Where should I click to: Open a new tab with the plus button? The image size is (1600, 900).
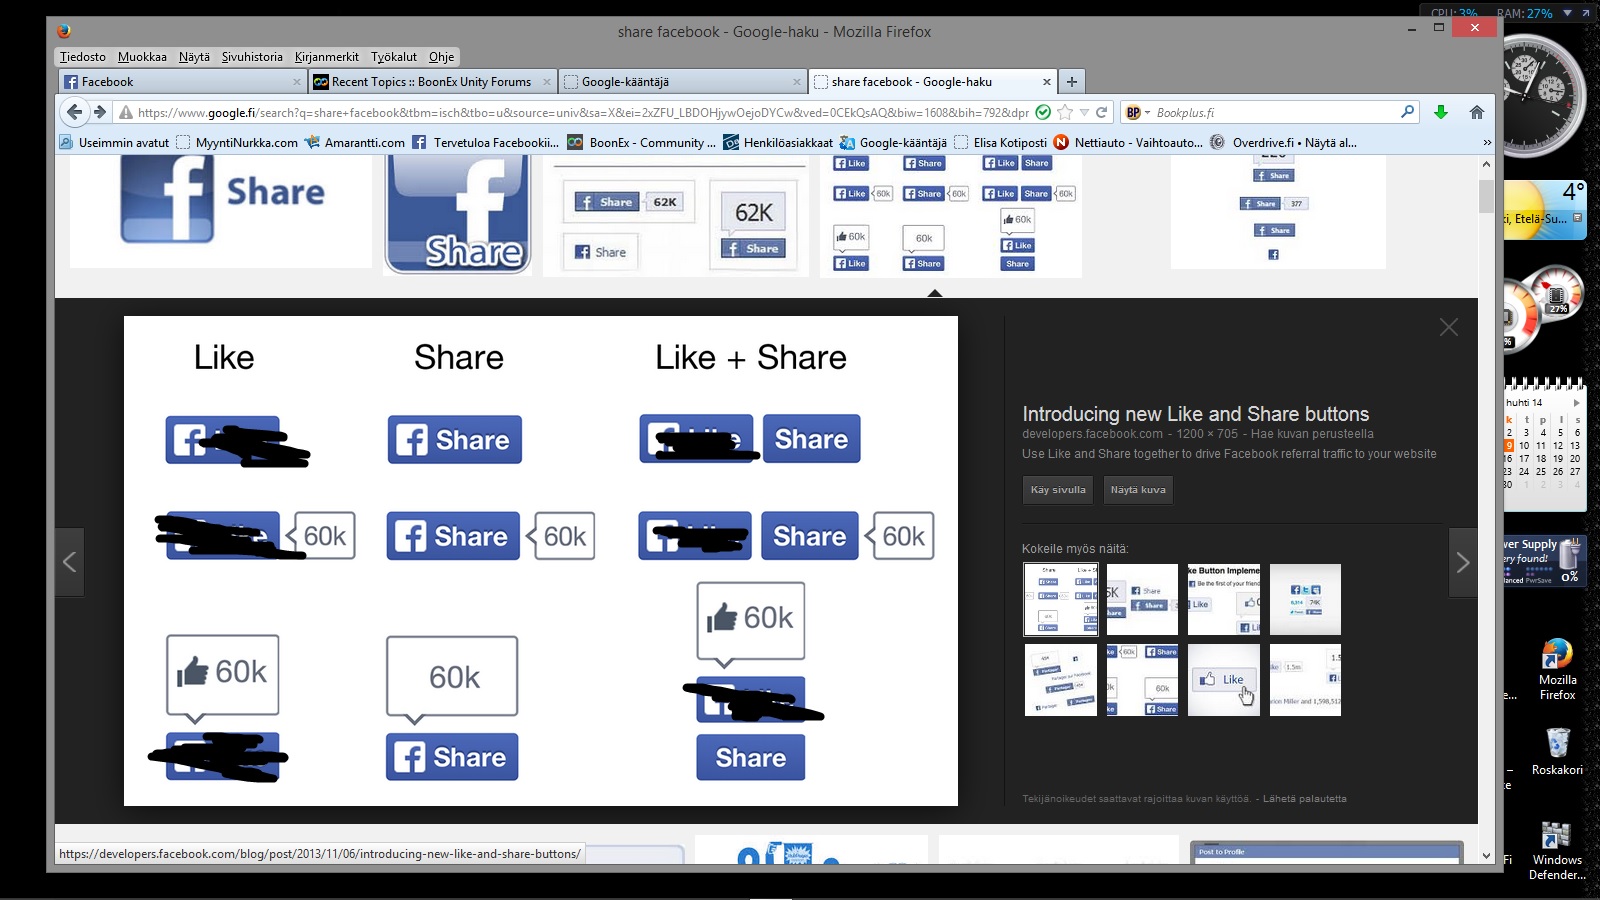[1072, 82]
